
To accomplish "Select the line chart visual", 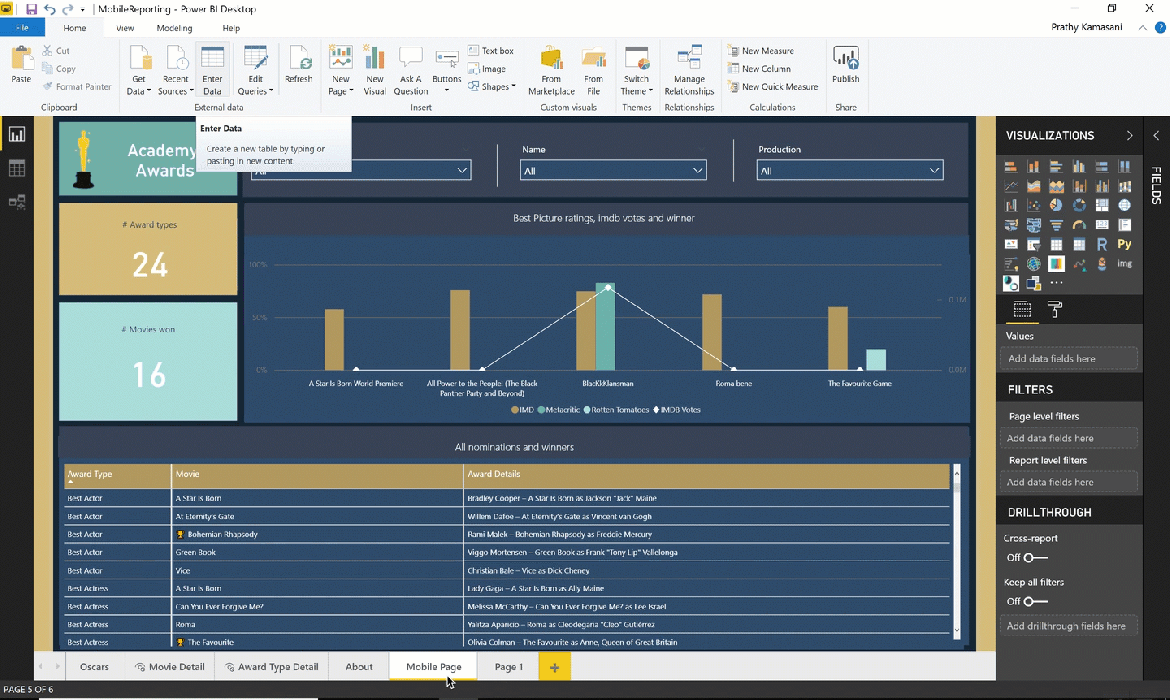I will [x=1010, y=186].
